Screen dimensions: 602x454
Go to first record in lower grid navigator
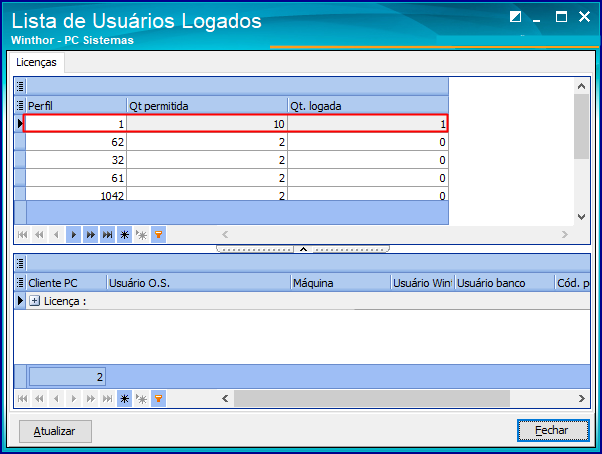click(x=22, y=399)
